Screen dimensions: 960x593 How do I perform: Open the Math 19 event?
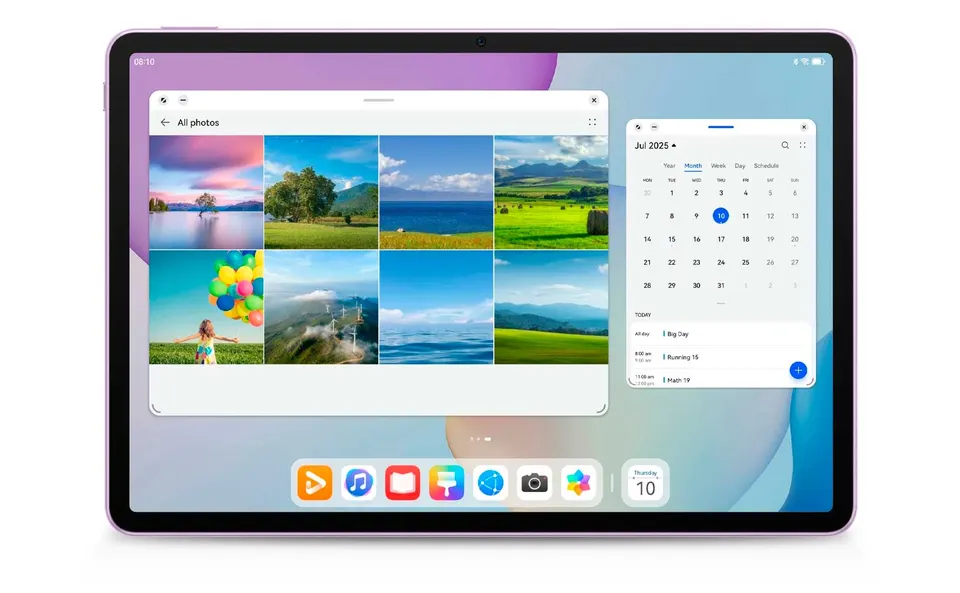pos(721,380)
